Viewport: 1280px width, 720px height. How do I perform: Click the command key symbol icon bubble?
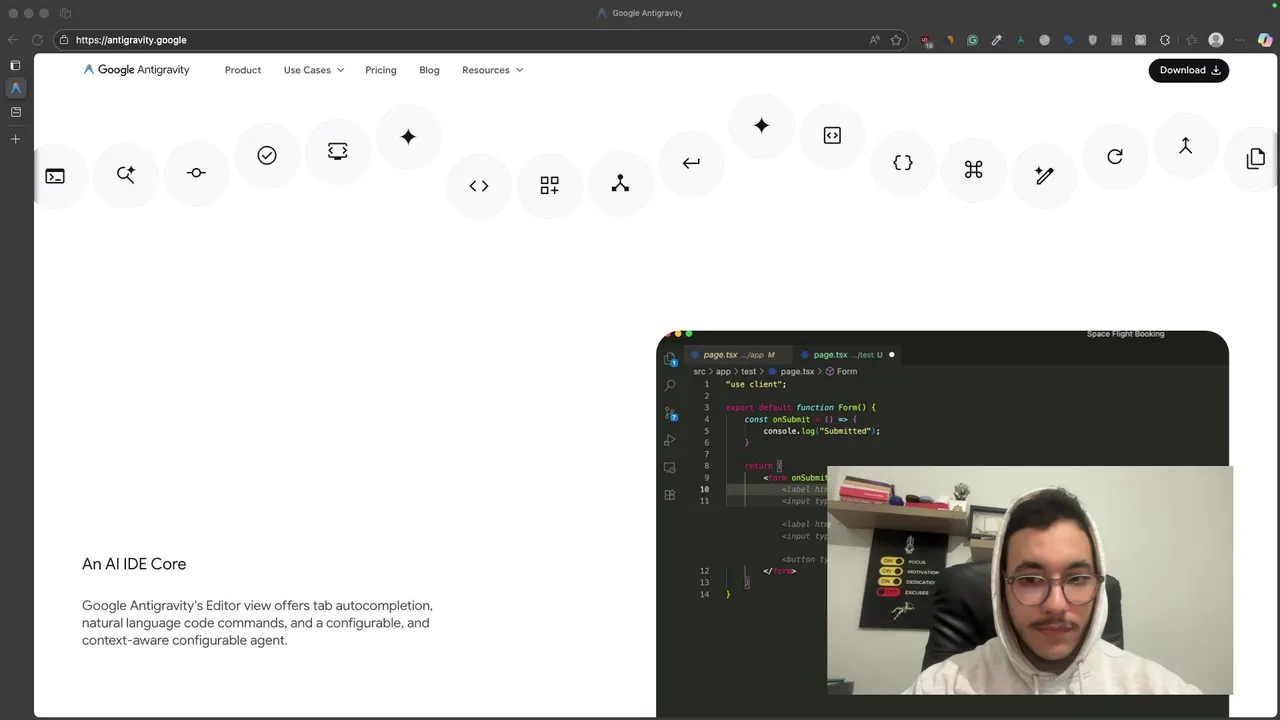pos(974,170)
